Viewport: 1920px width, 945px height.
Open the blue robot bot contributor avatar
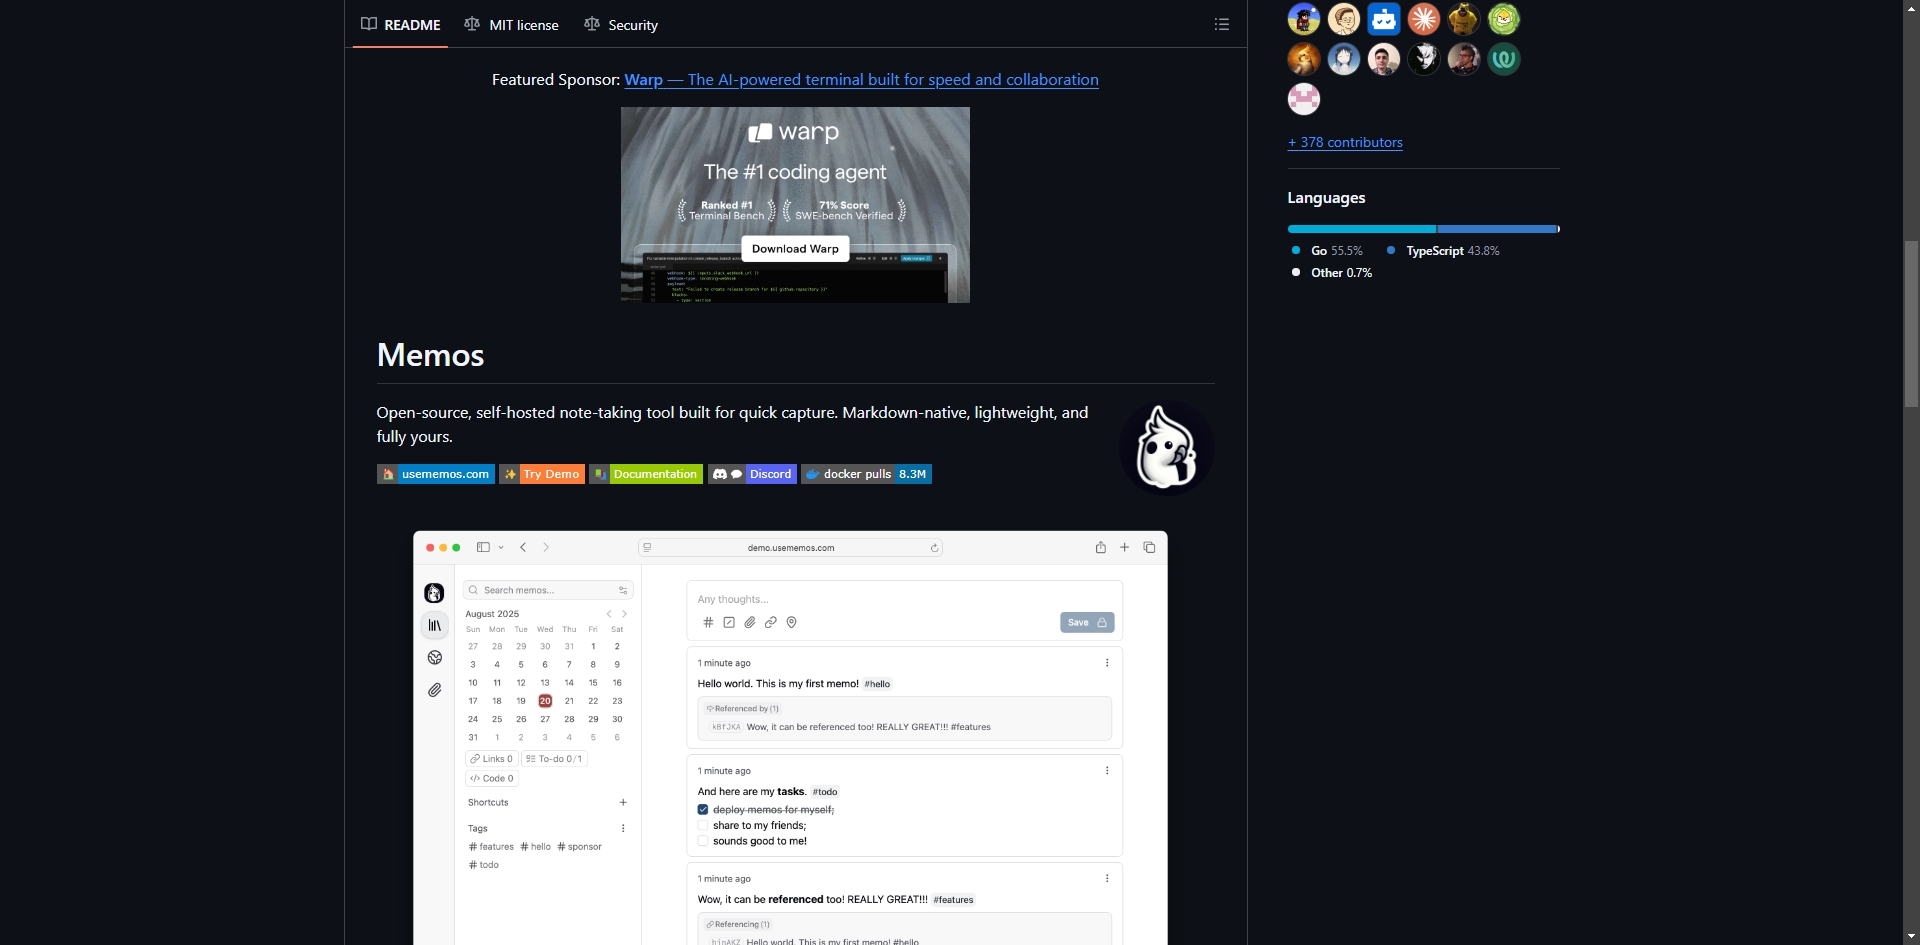click(x=1384, y=19)
